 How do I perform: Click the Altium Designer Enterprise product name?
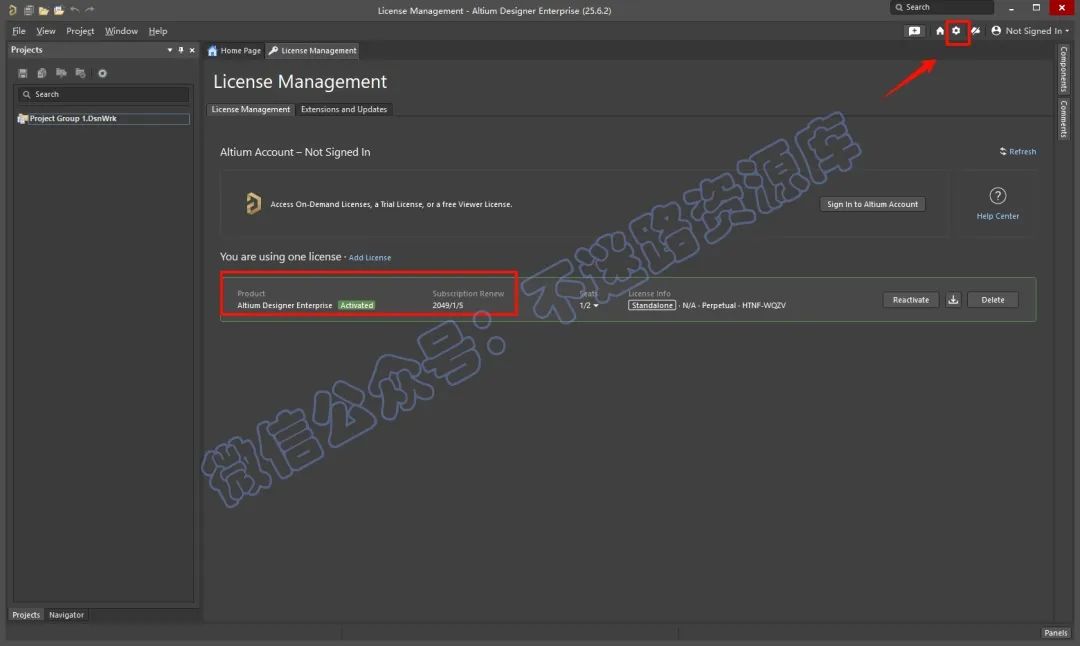(x=284, y=305)
